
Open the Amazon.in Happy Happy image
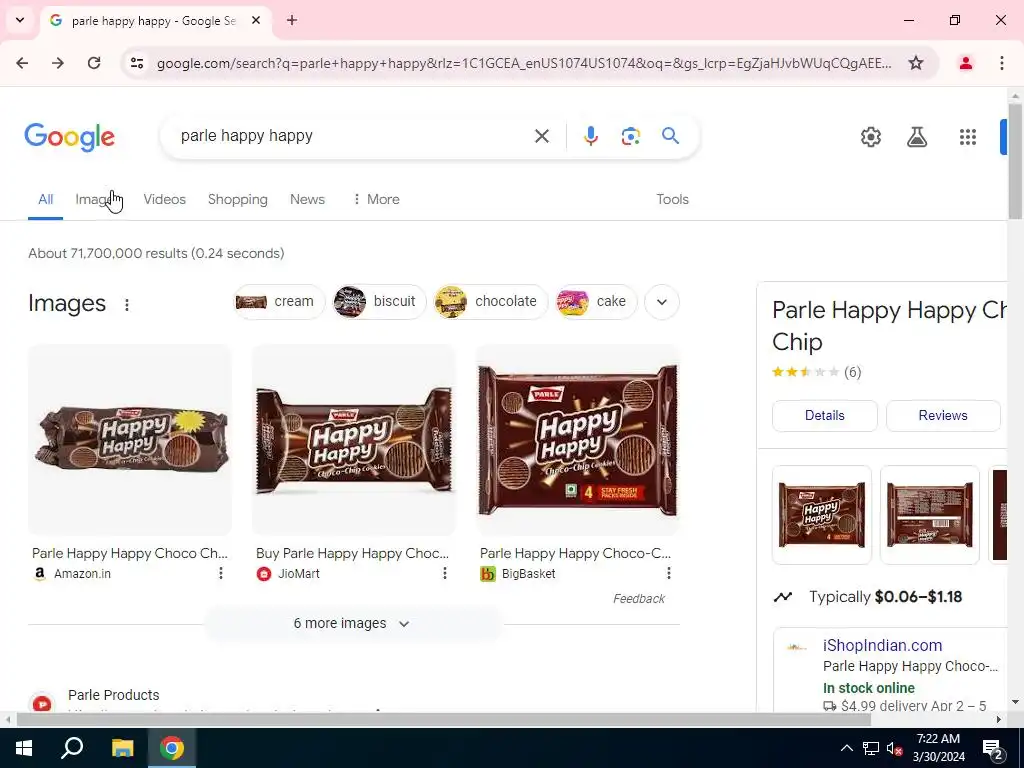130,440
